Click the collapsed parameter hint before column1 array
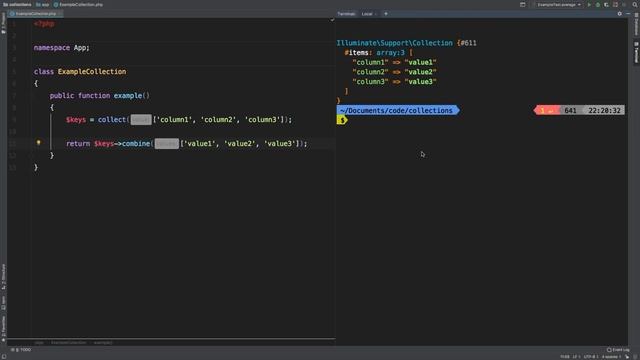This screenshot has width=640, height=360. coord(141,120)
